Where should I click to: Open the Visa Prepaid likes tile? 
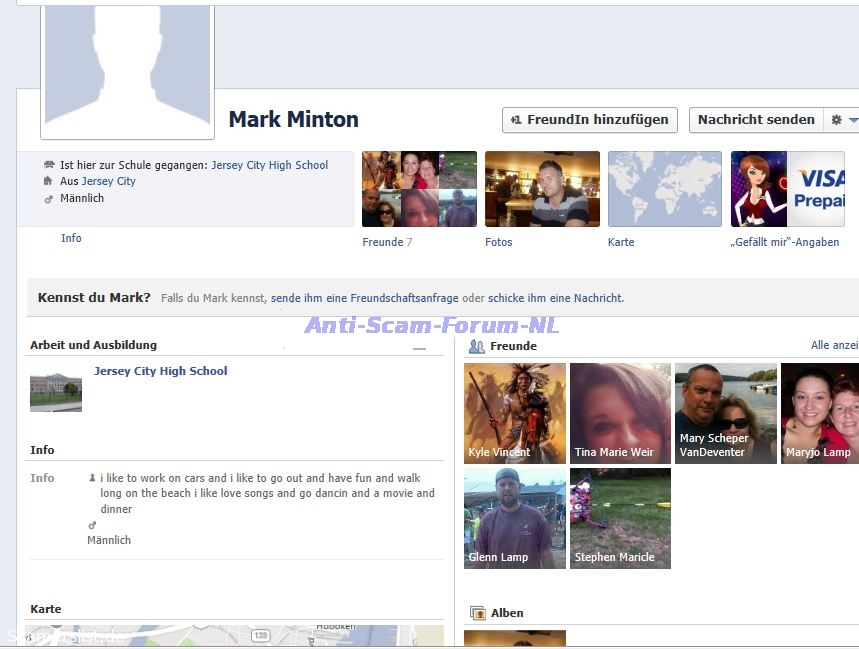(787, 189)
